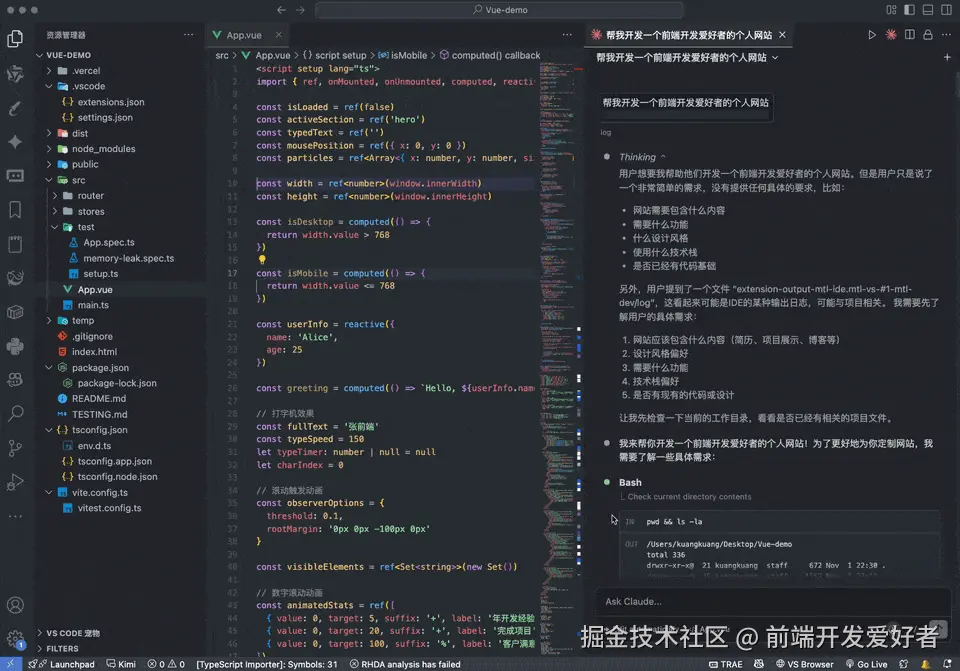
Task: Close the App.vue editor tab
Action: (279, 35)
